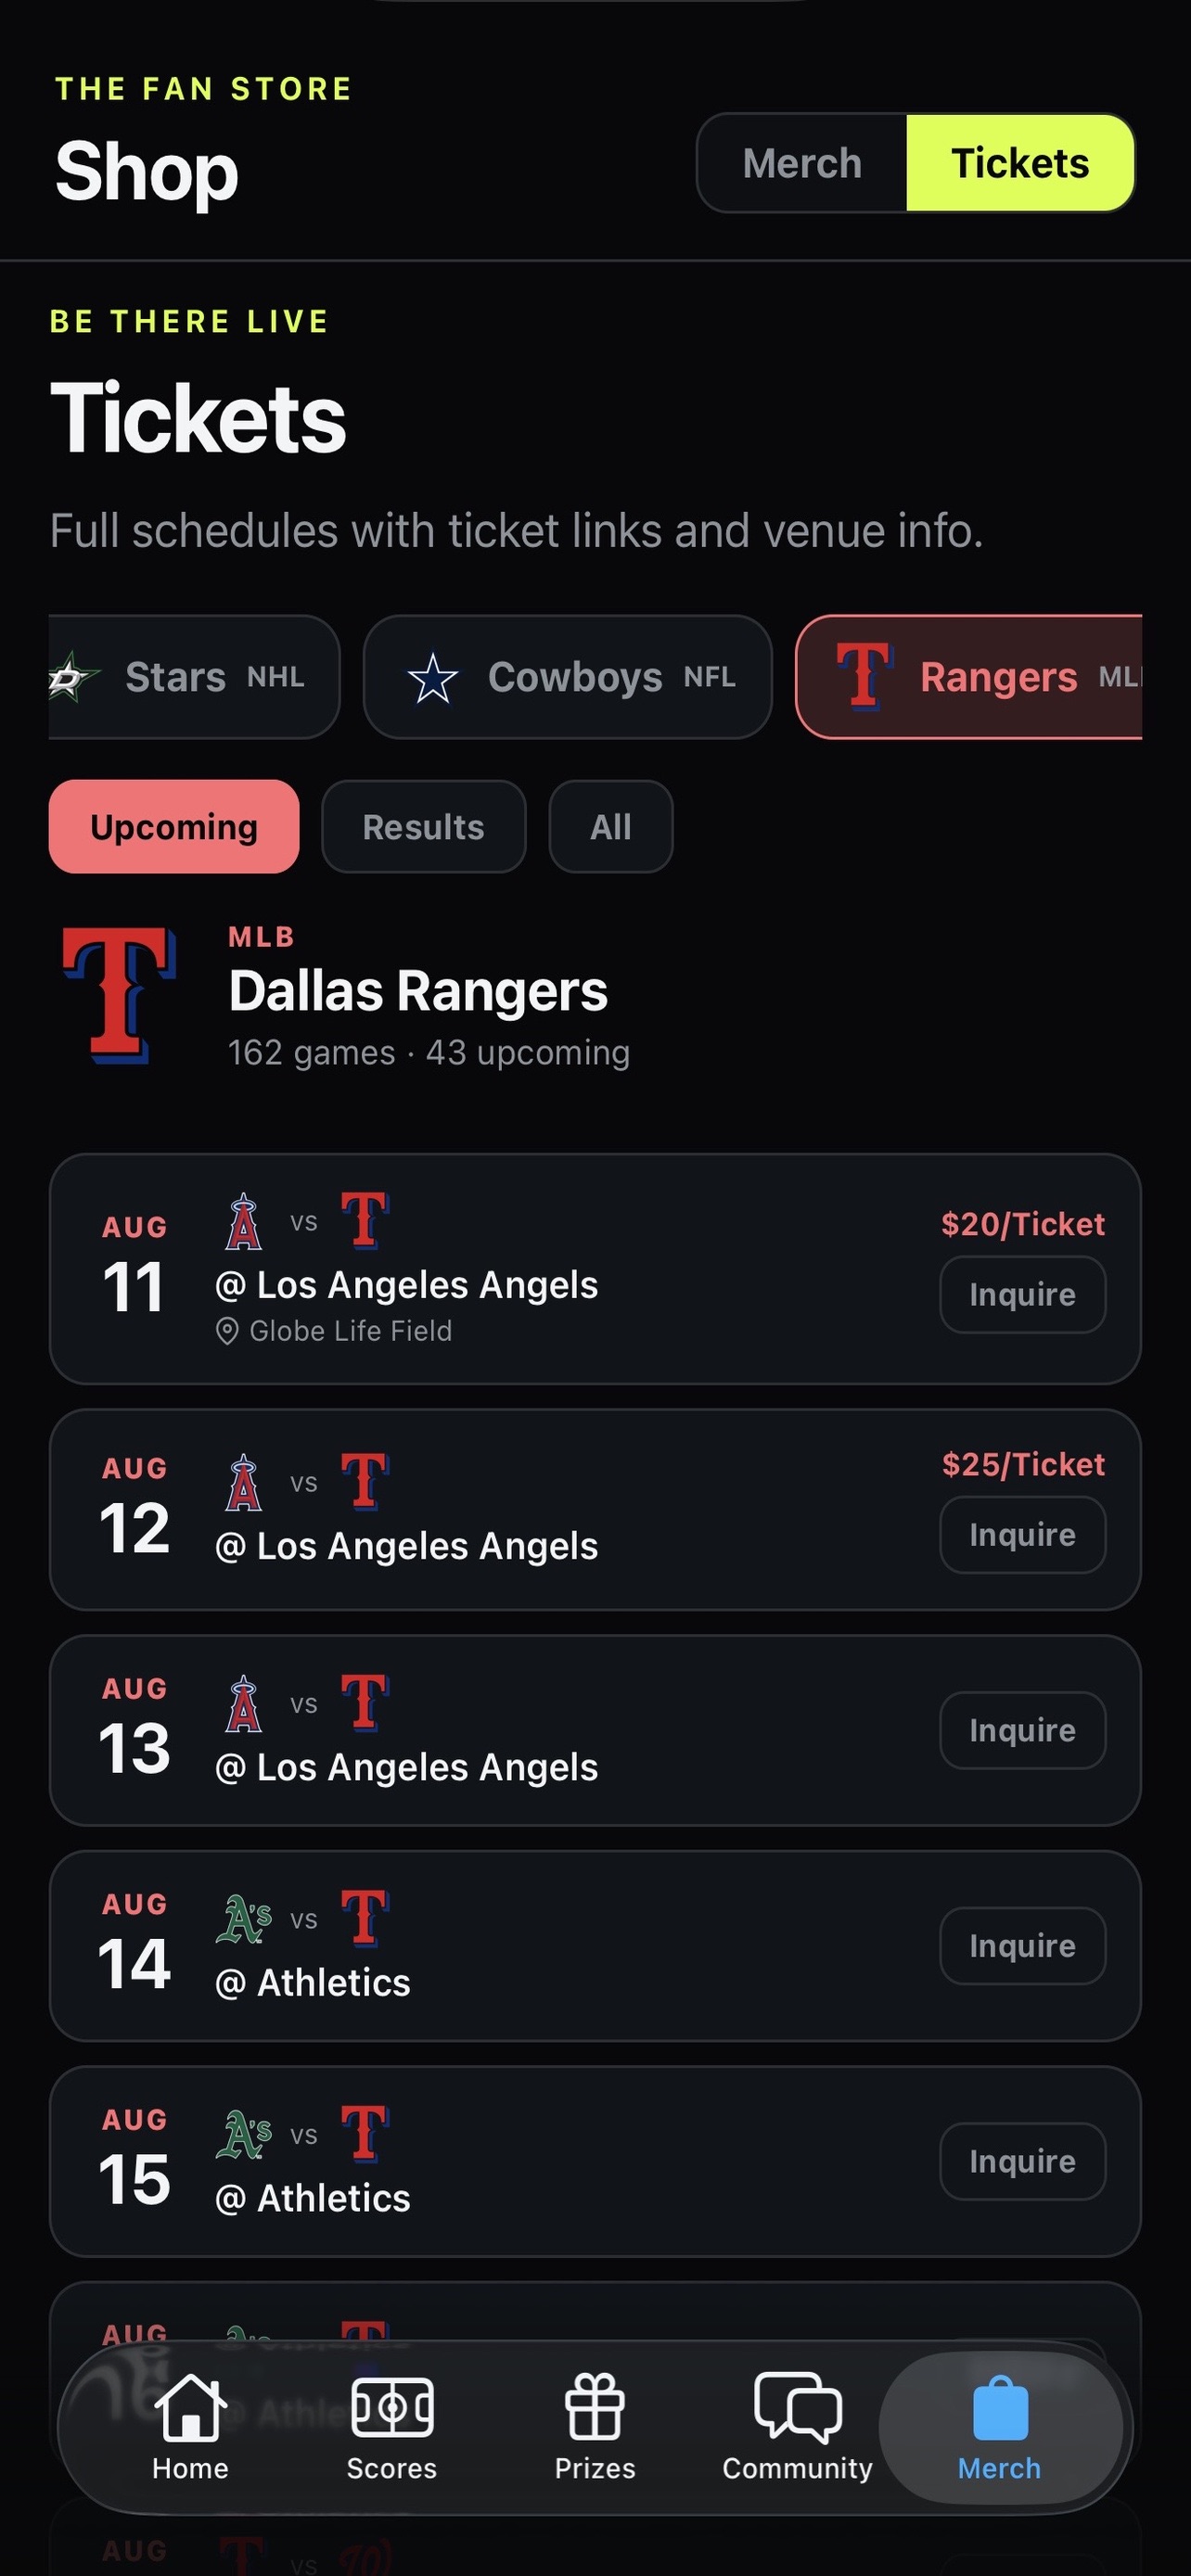
Task: Inquire about Aug 15 Athletics game
Action: point(1022,2162)
